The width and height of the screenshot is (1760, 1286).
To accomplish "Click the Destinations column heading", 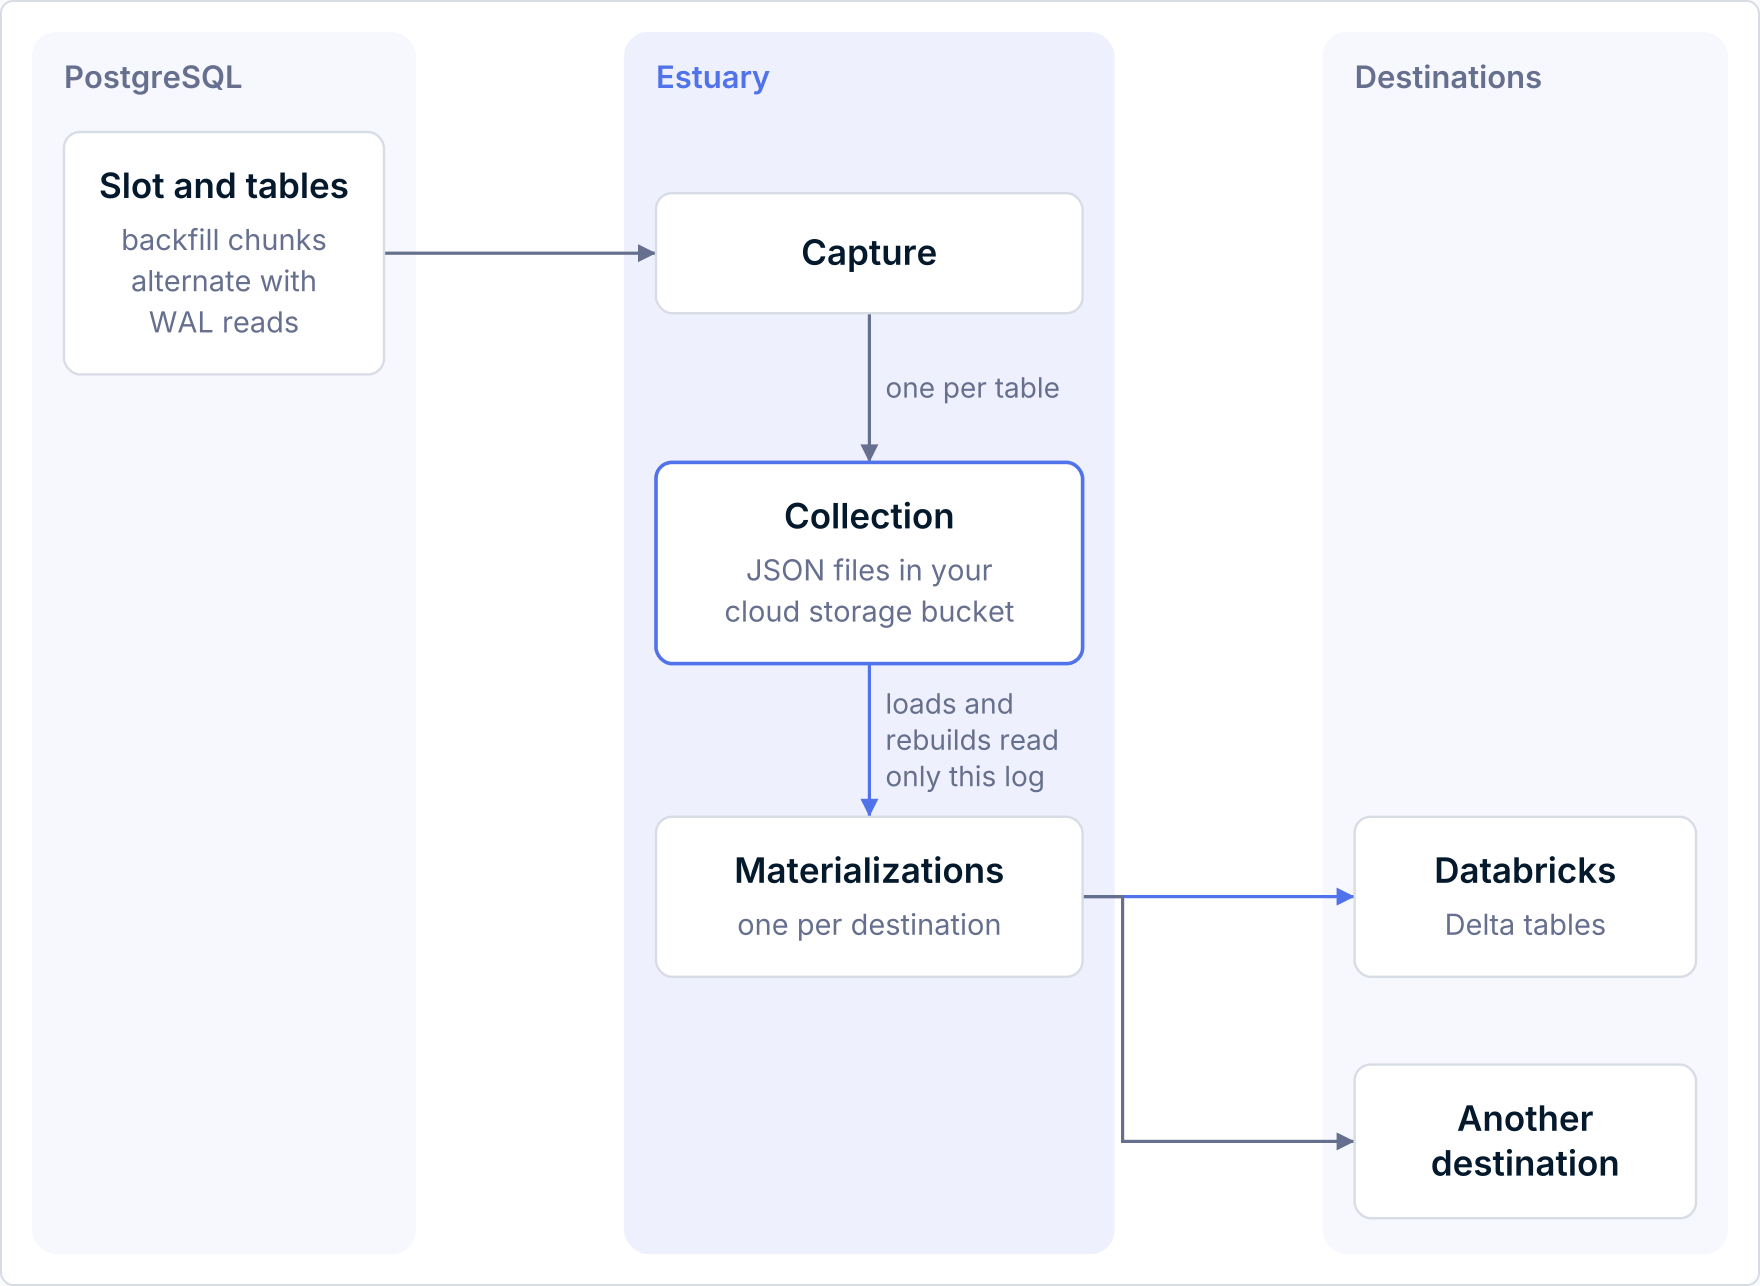I will (x=1447, y=77).
